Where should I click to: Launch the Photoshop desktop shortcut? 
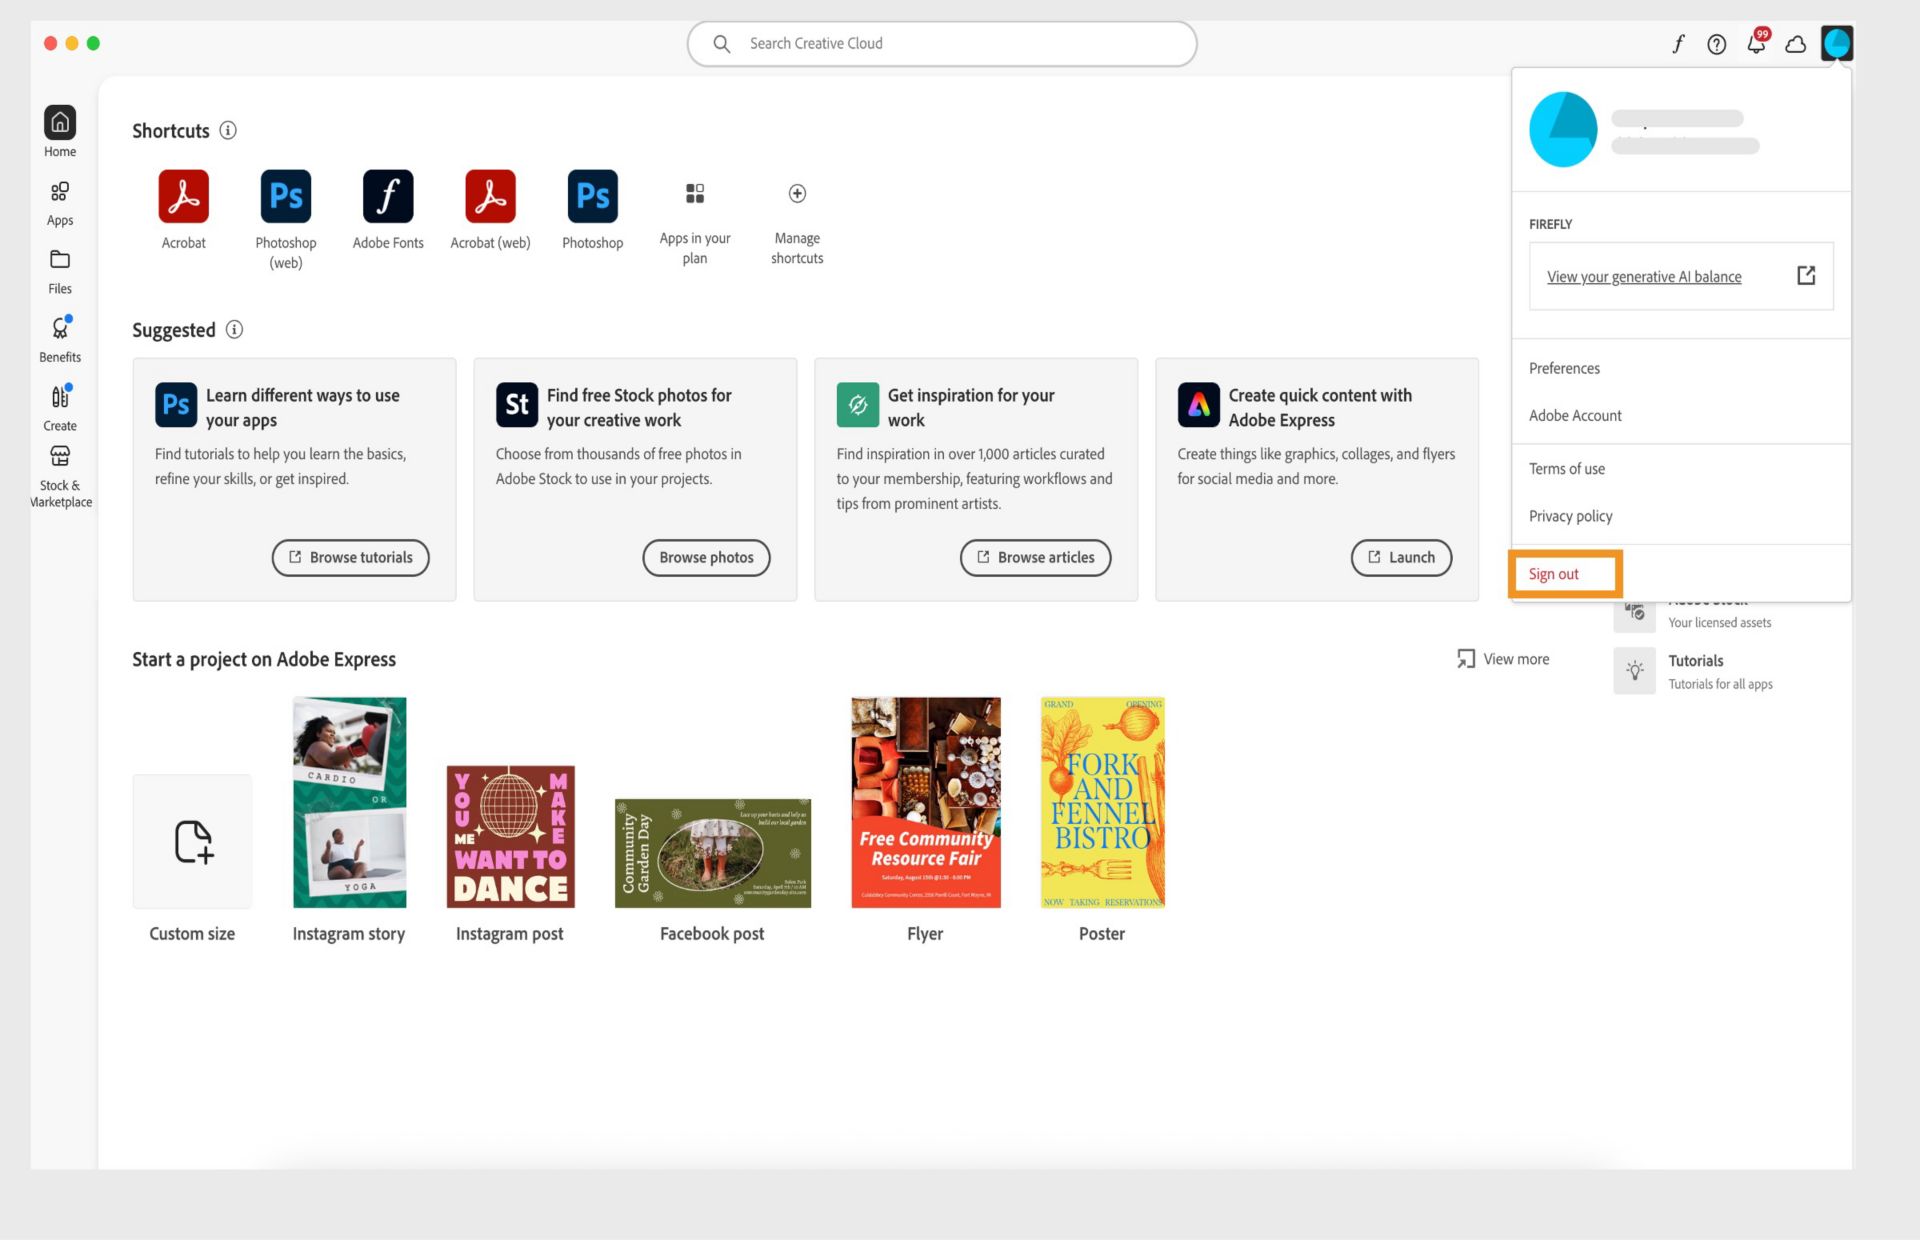coord(592,196)
